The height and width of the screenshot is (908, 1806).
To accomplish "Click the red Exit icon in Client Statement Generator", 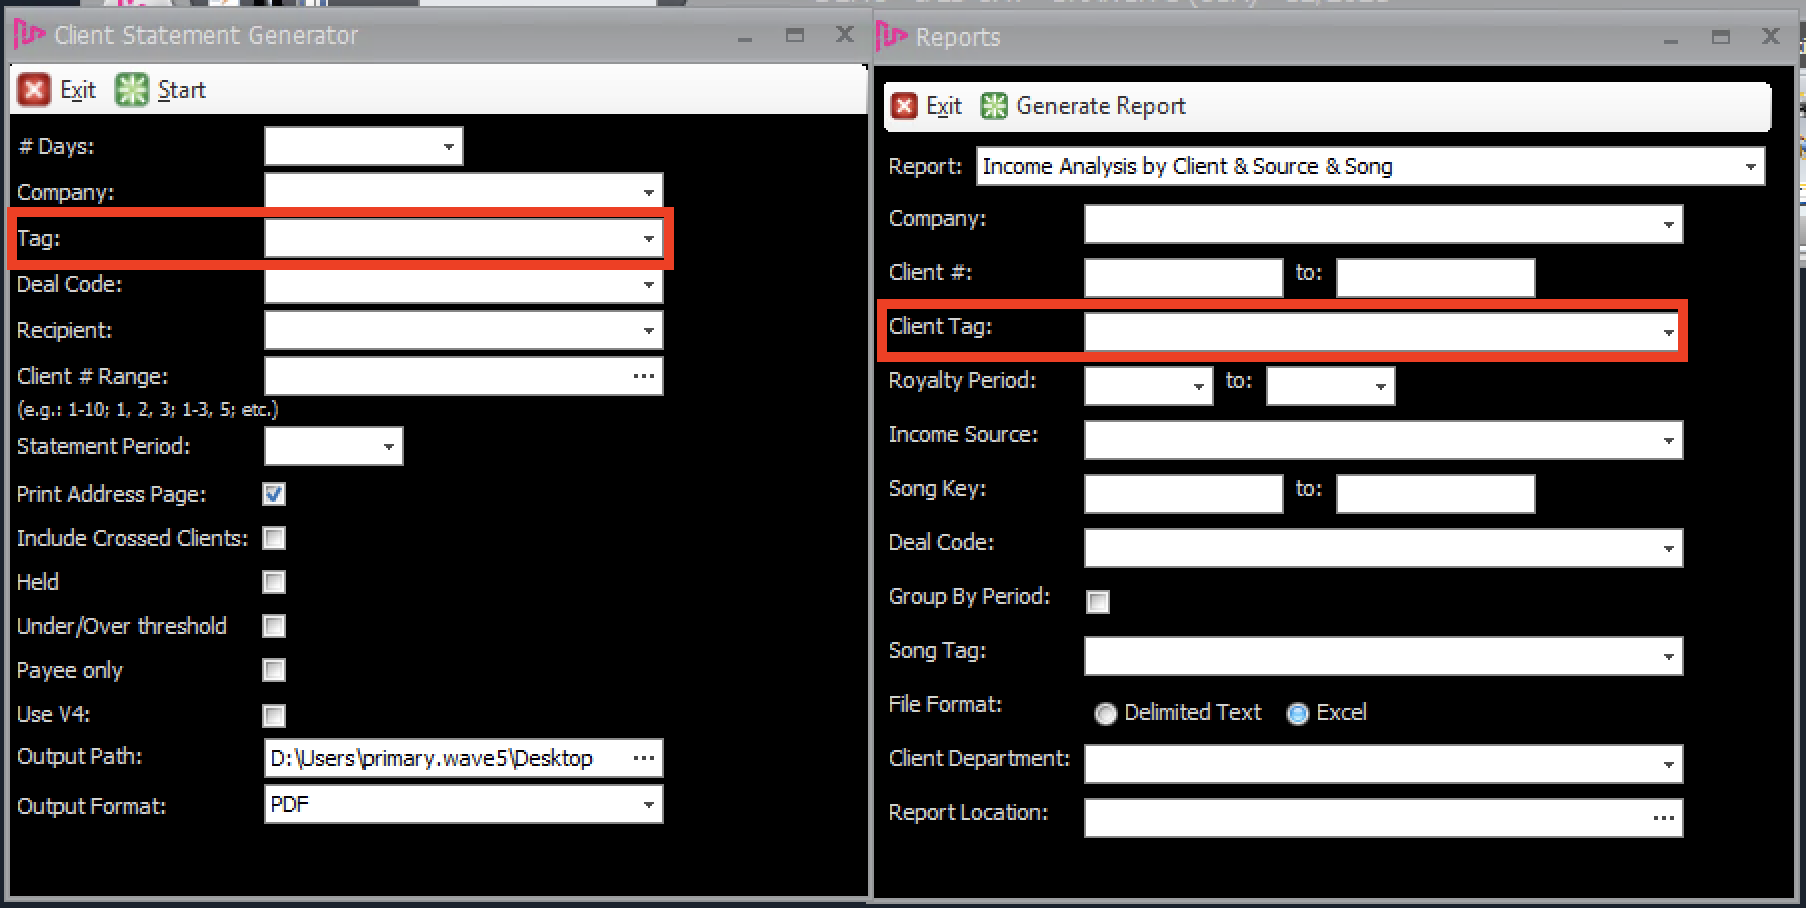I will coord(33,90).
